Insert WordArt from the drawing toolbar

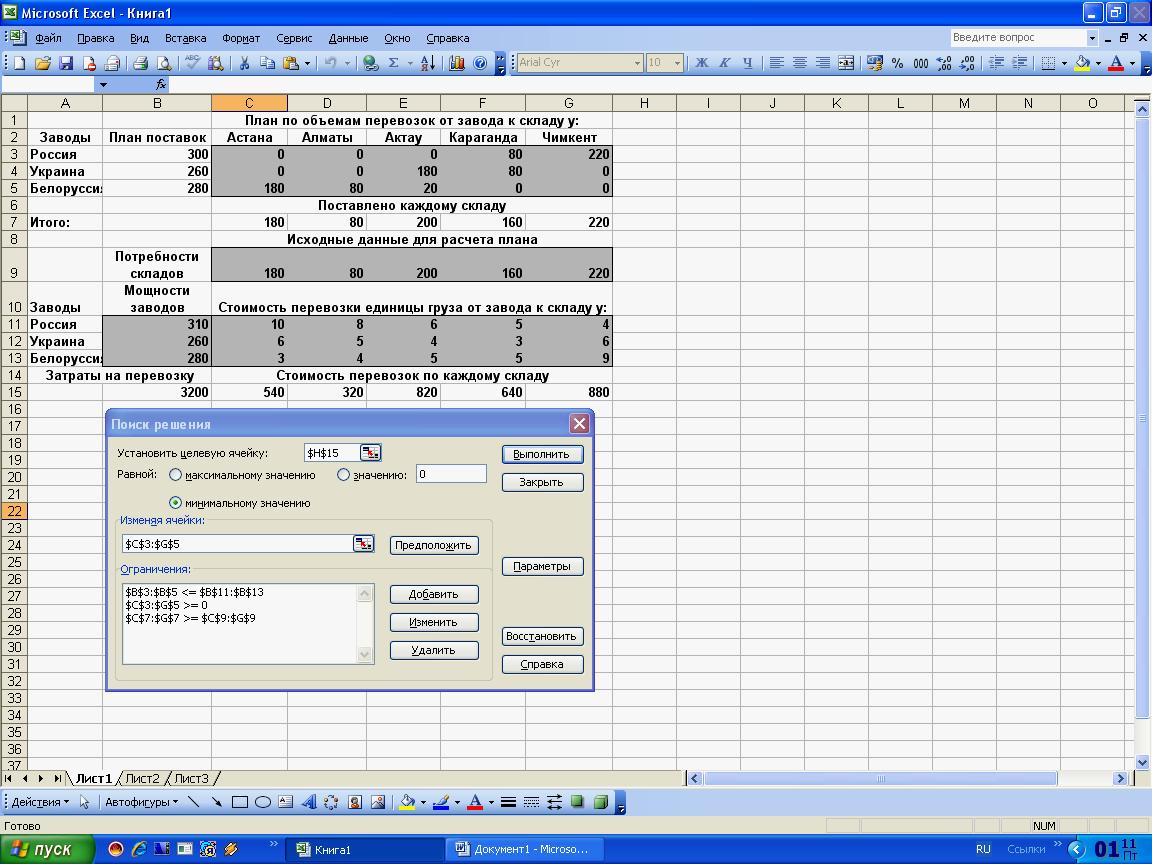308,802
